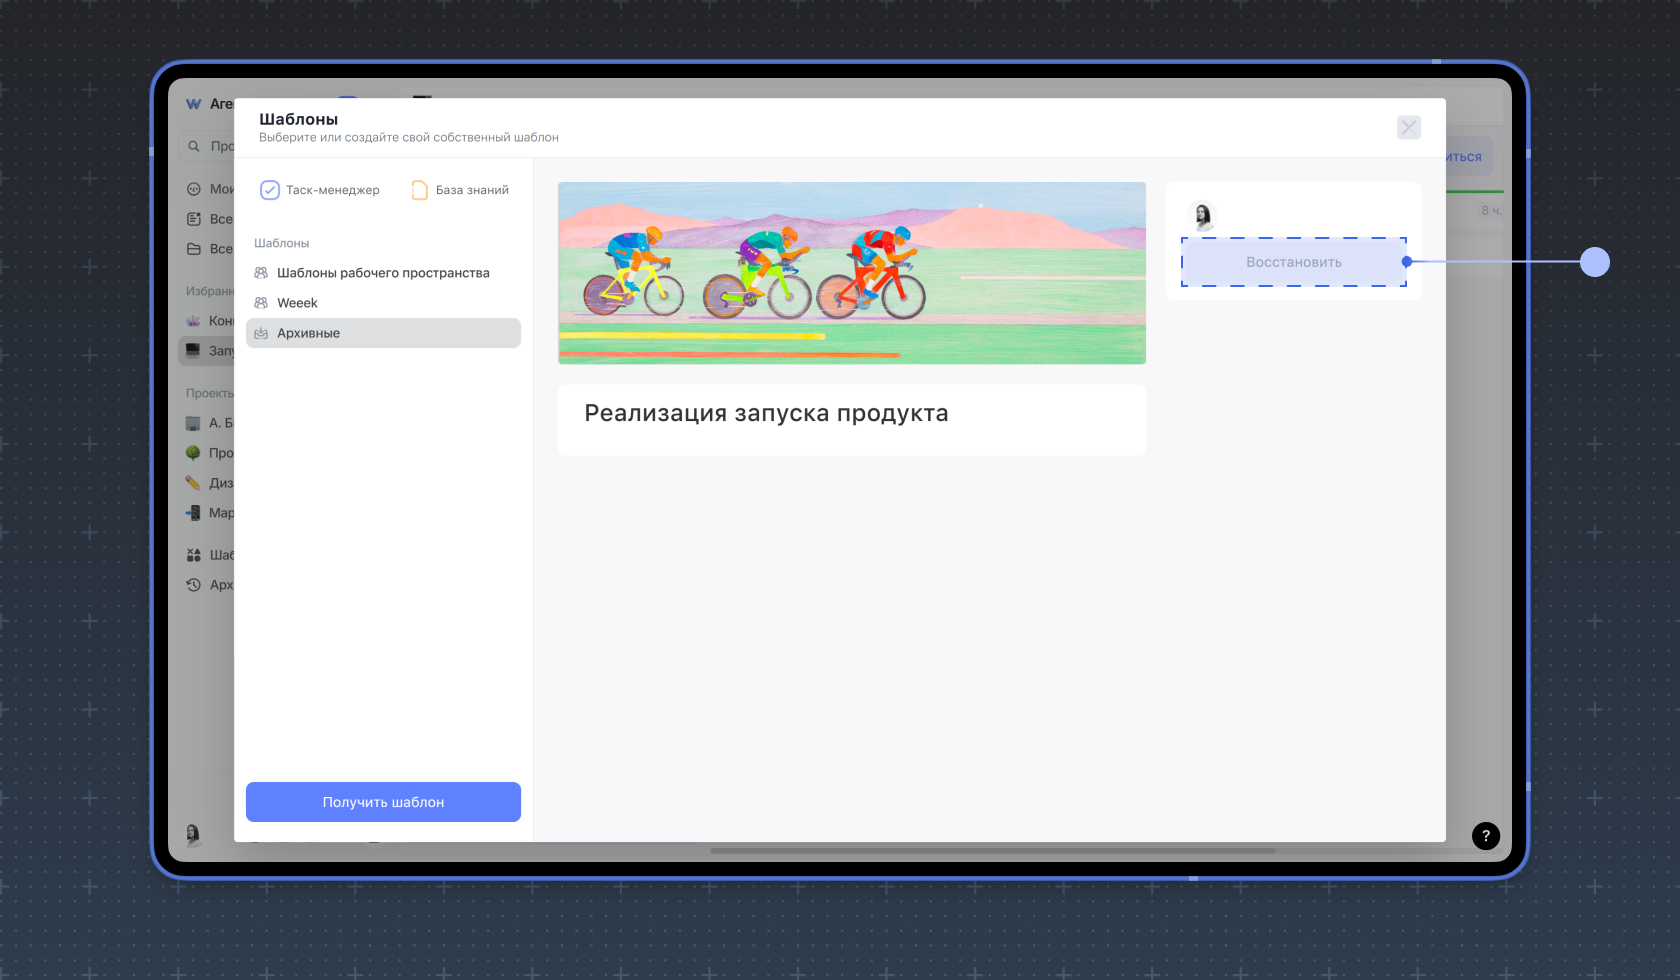Switch to Таск-менеджер tab
Image resolution: width=1680 pixels, height=980 pixels.
coord(332,190)
